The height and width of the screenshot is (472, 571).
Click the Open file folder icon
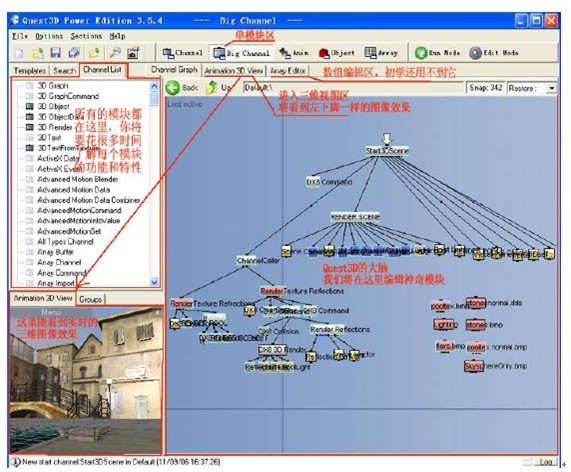click(38, 54)
